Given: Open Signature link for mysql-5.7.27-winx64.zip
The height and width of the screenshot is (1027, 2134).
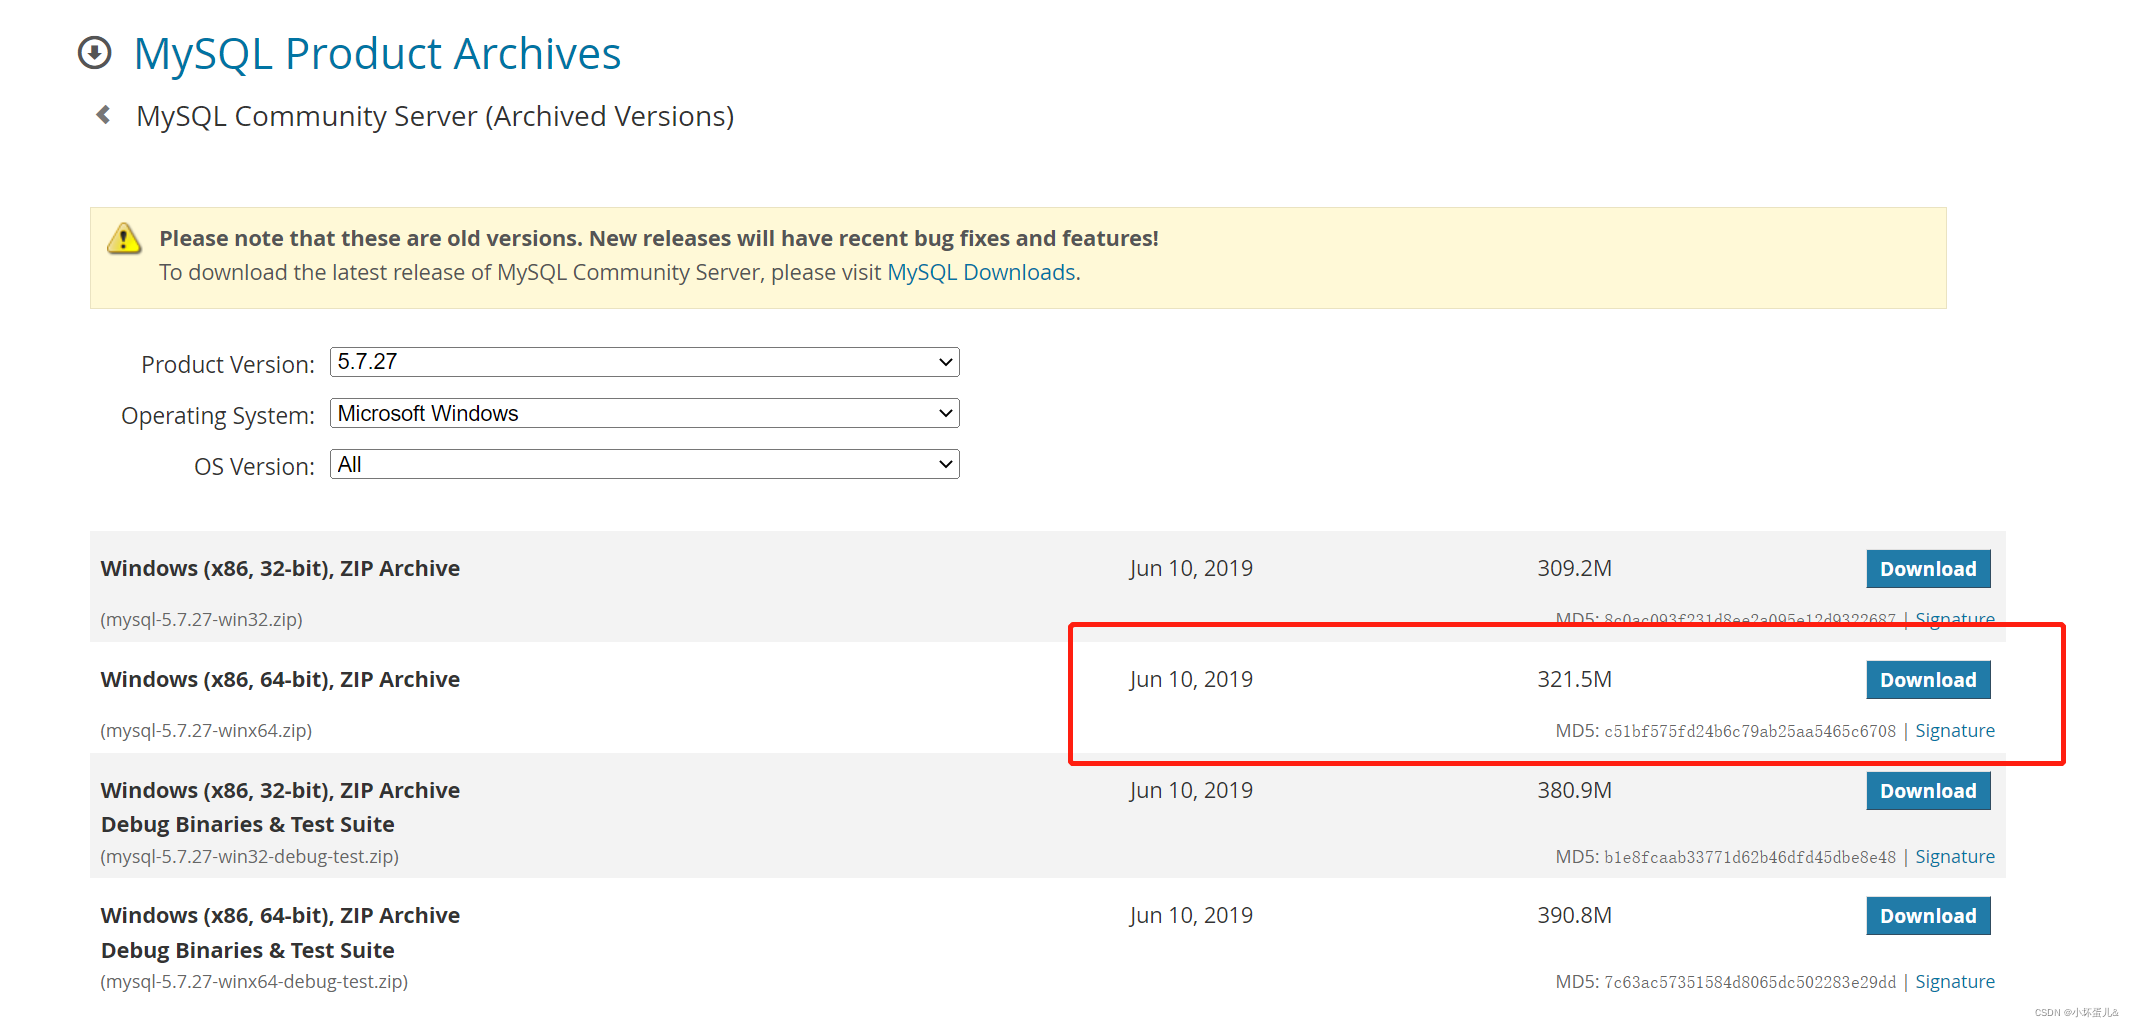Looking at the screenshot, I should 1955,731.
